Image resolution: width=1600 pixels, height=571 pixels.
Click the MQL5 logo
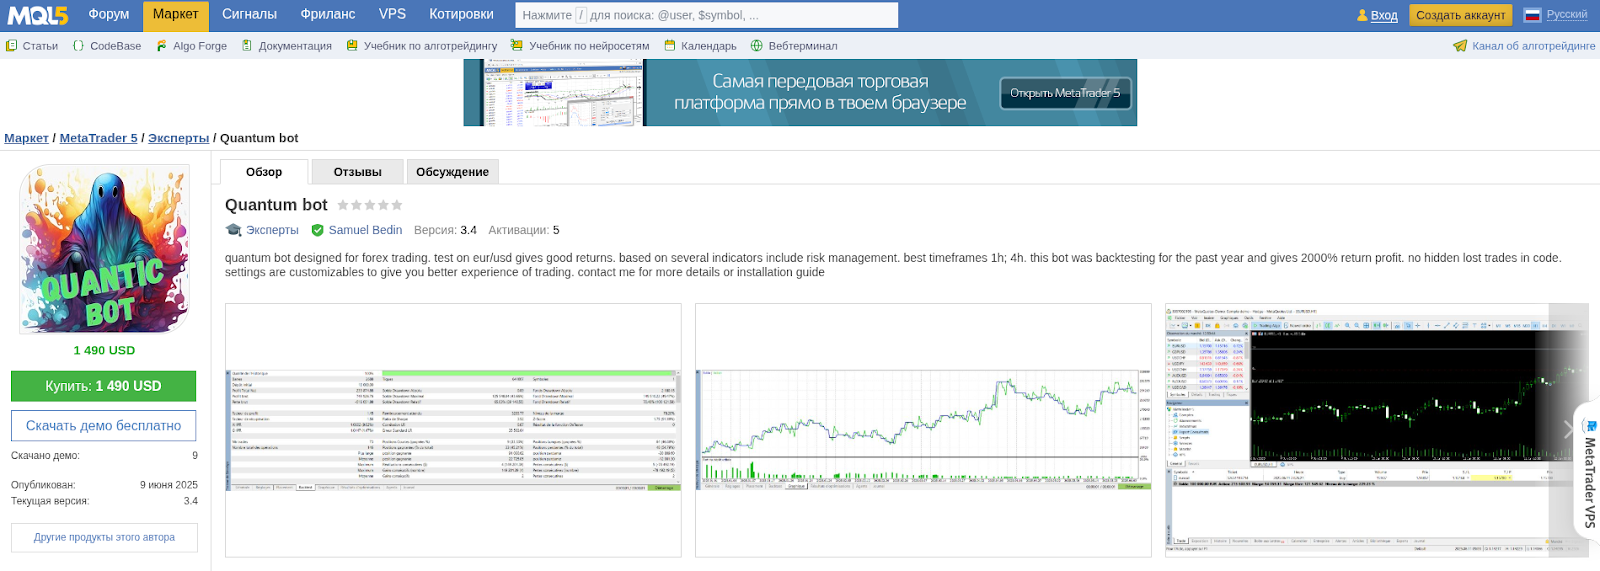38,15
